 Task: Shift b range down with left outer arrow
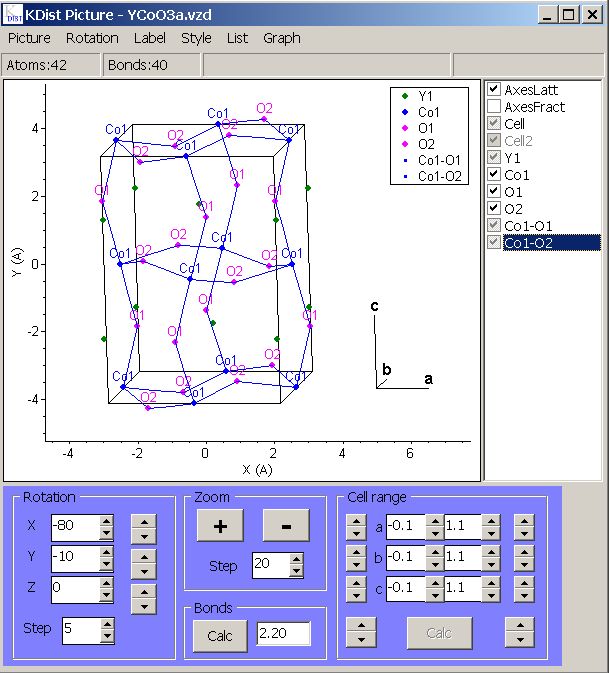click(356, 565)
